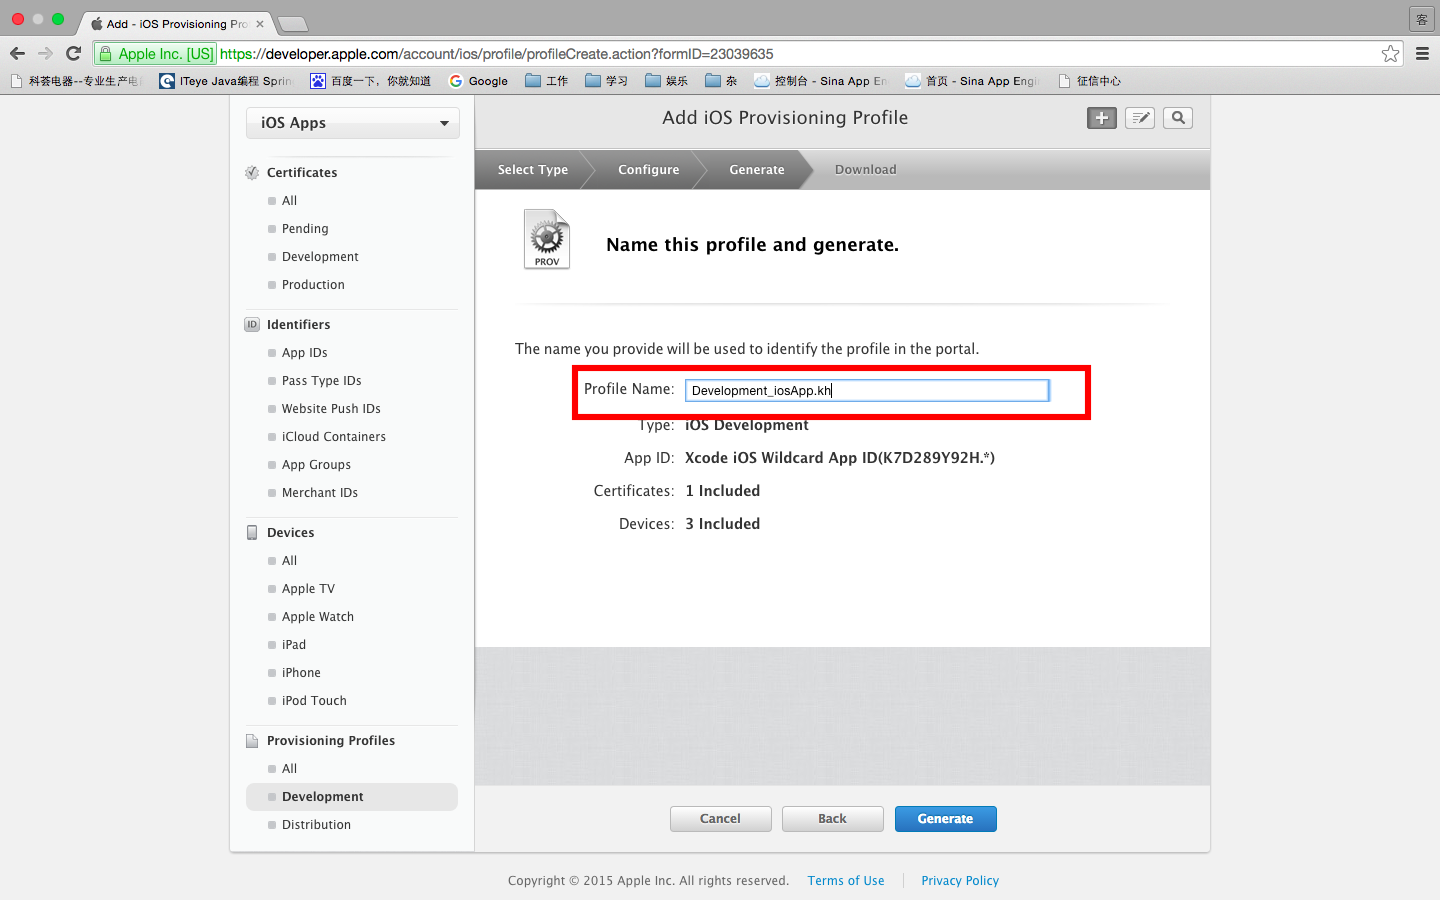Open Terms of Use link
Screen dimensions: 1440x900
846,881
